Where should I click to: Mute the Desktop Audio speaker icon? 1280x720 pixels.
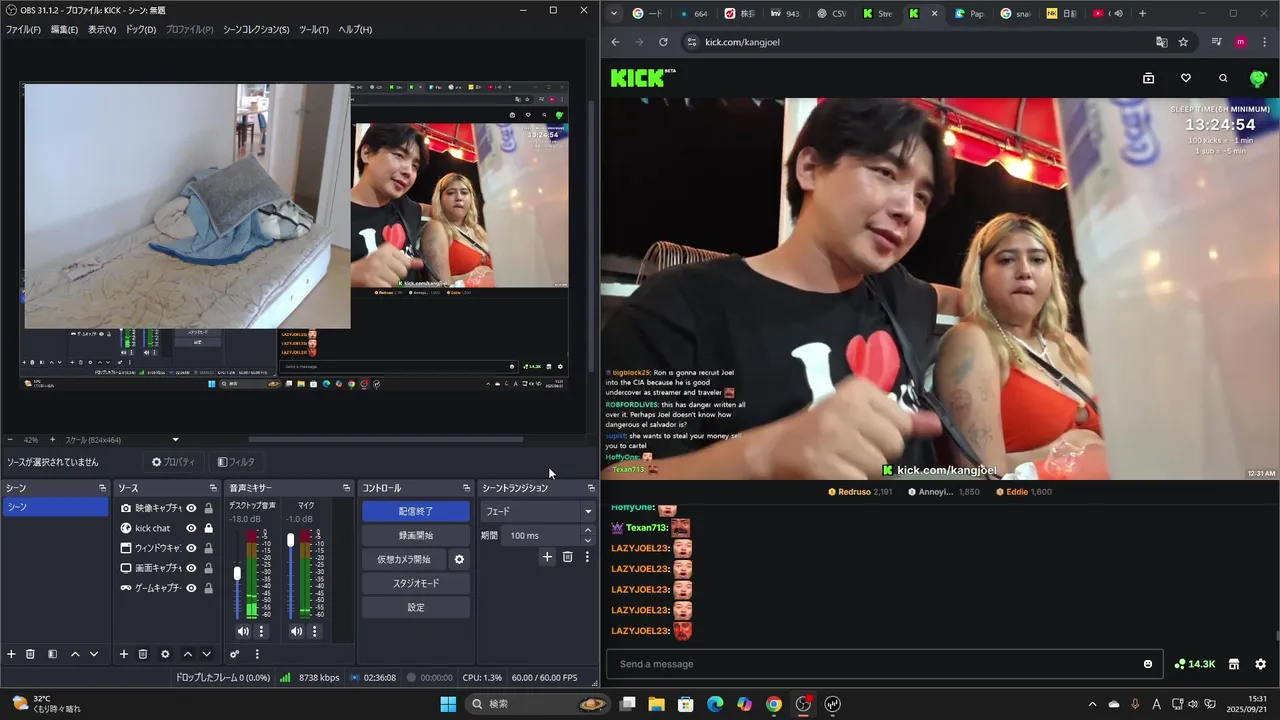[x=243, y=631]
